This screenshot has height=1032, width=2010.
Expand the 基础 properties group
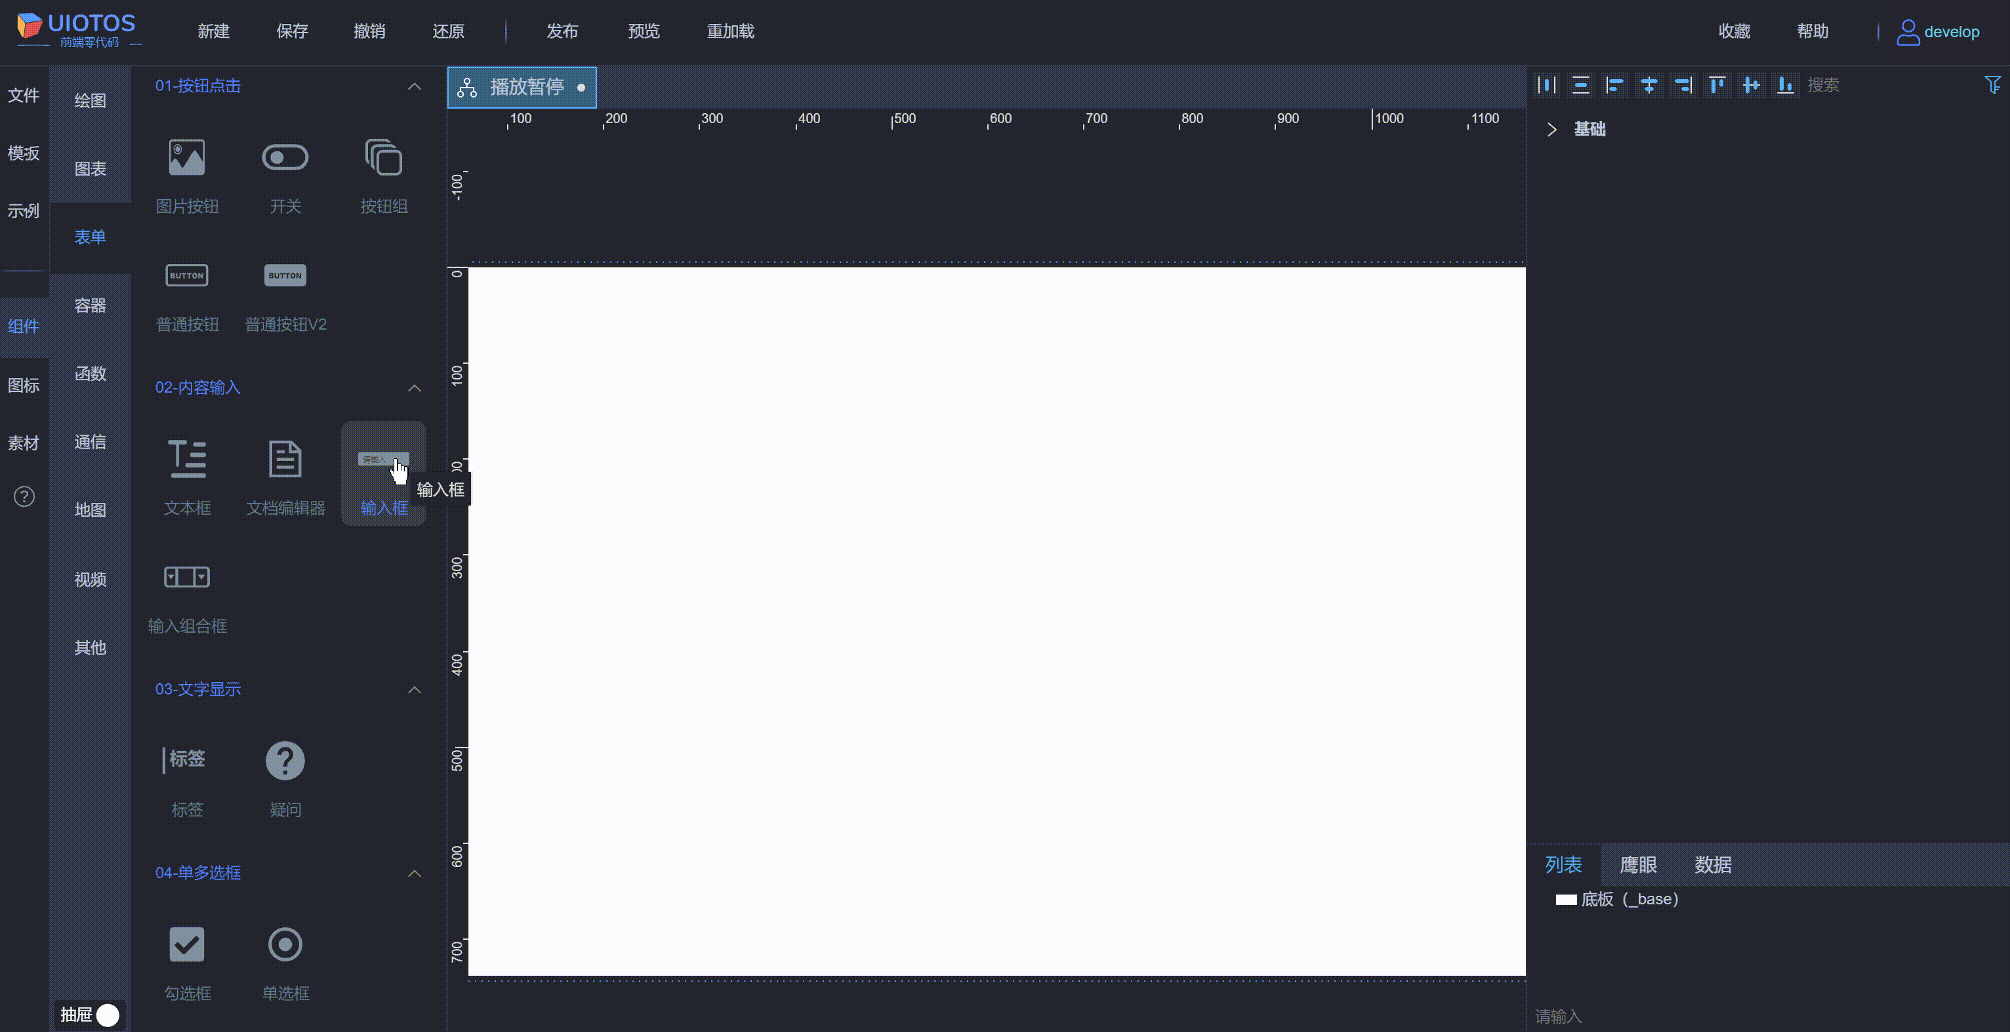(x=1551, y=129)
